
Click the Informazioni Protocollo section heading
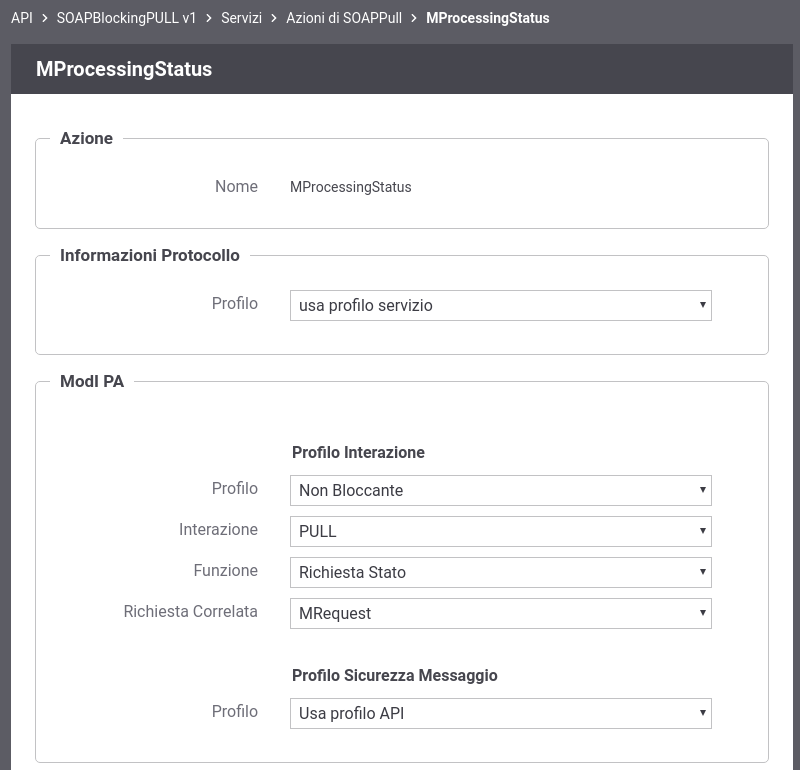click(149, 255)
